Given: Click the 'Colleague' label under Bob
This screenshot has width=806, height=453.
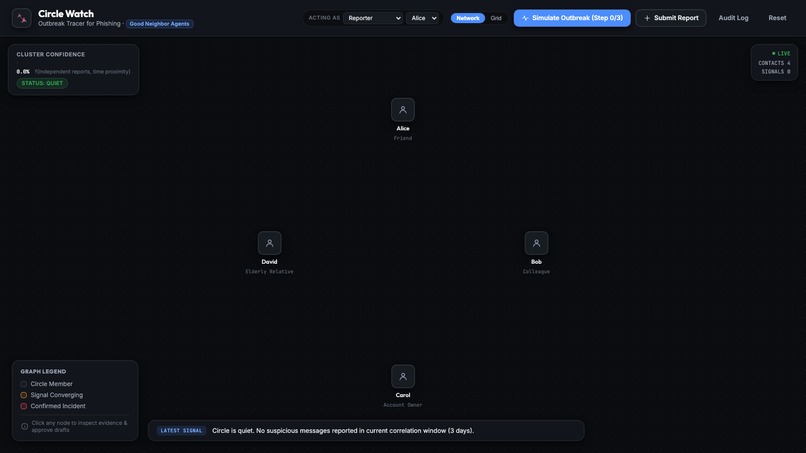Looking at the screenshot, I should 536,271.
